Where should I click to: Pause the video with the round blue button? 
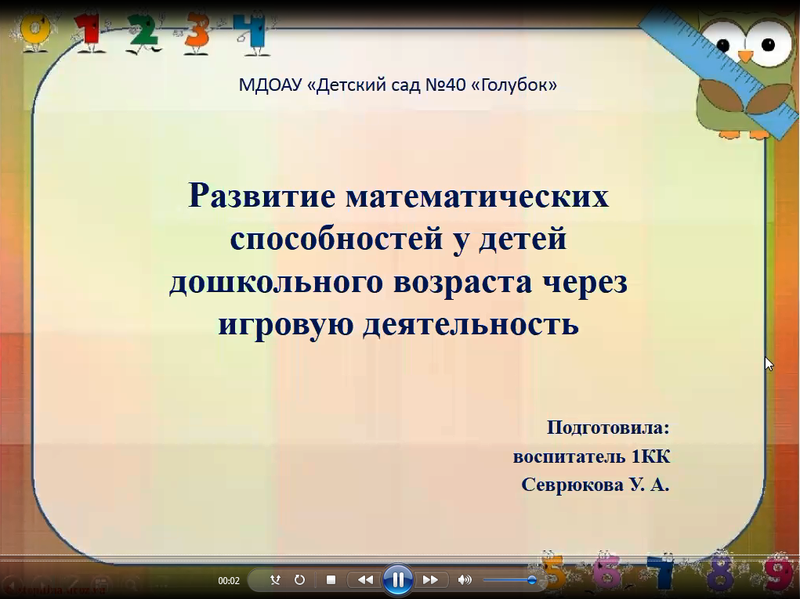pyautogui.click(x=398, y=579)
